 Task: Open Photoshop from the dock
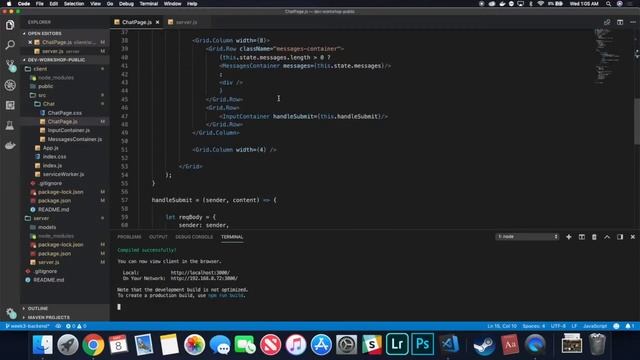(x=422, y=344)
